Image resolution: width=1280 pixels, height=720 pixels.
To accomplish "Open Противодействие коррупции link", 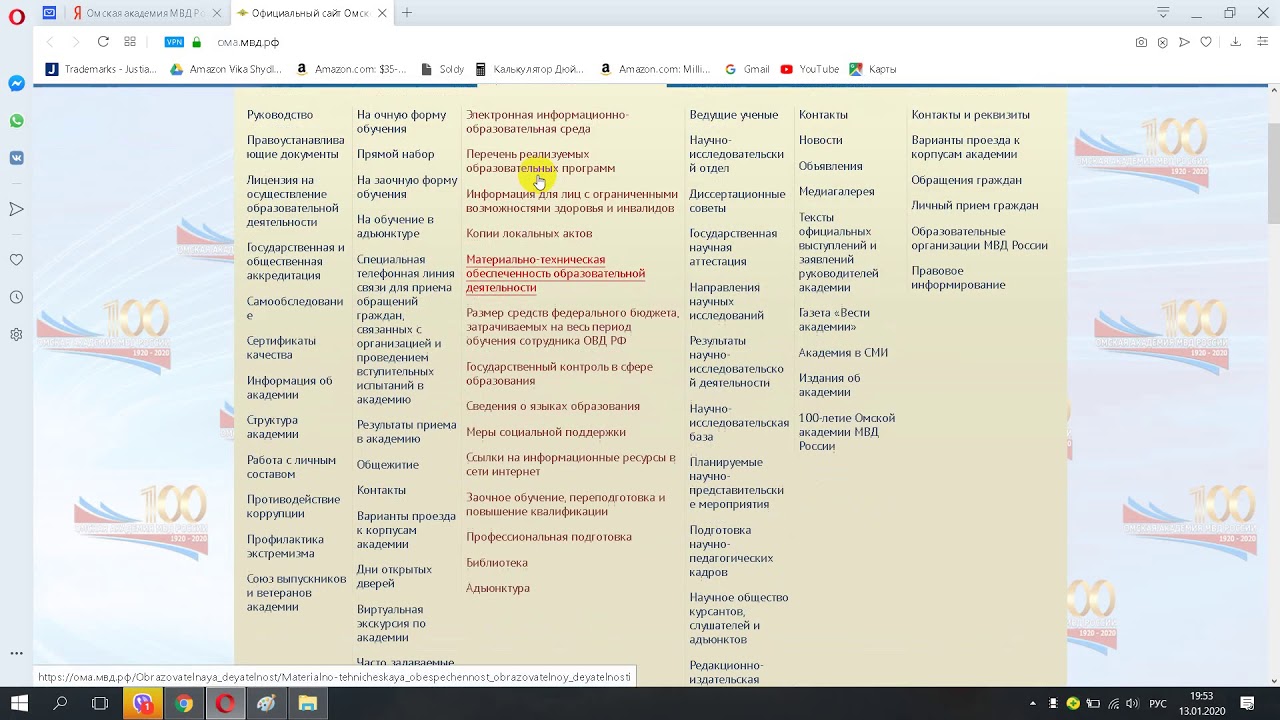I will [293, 506].
